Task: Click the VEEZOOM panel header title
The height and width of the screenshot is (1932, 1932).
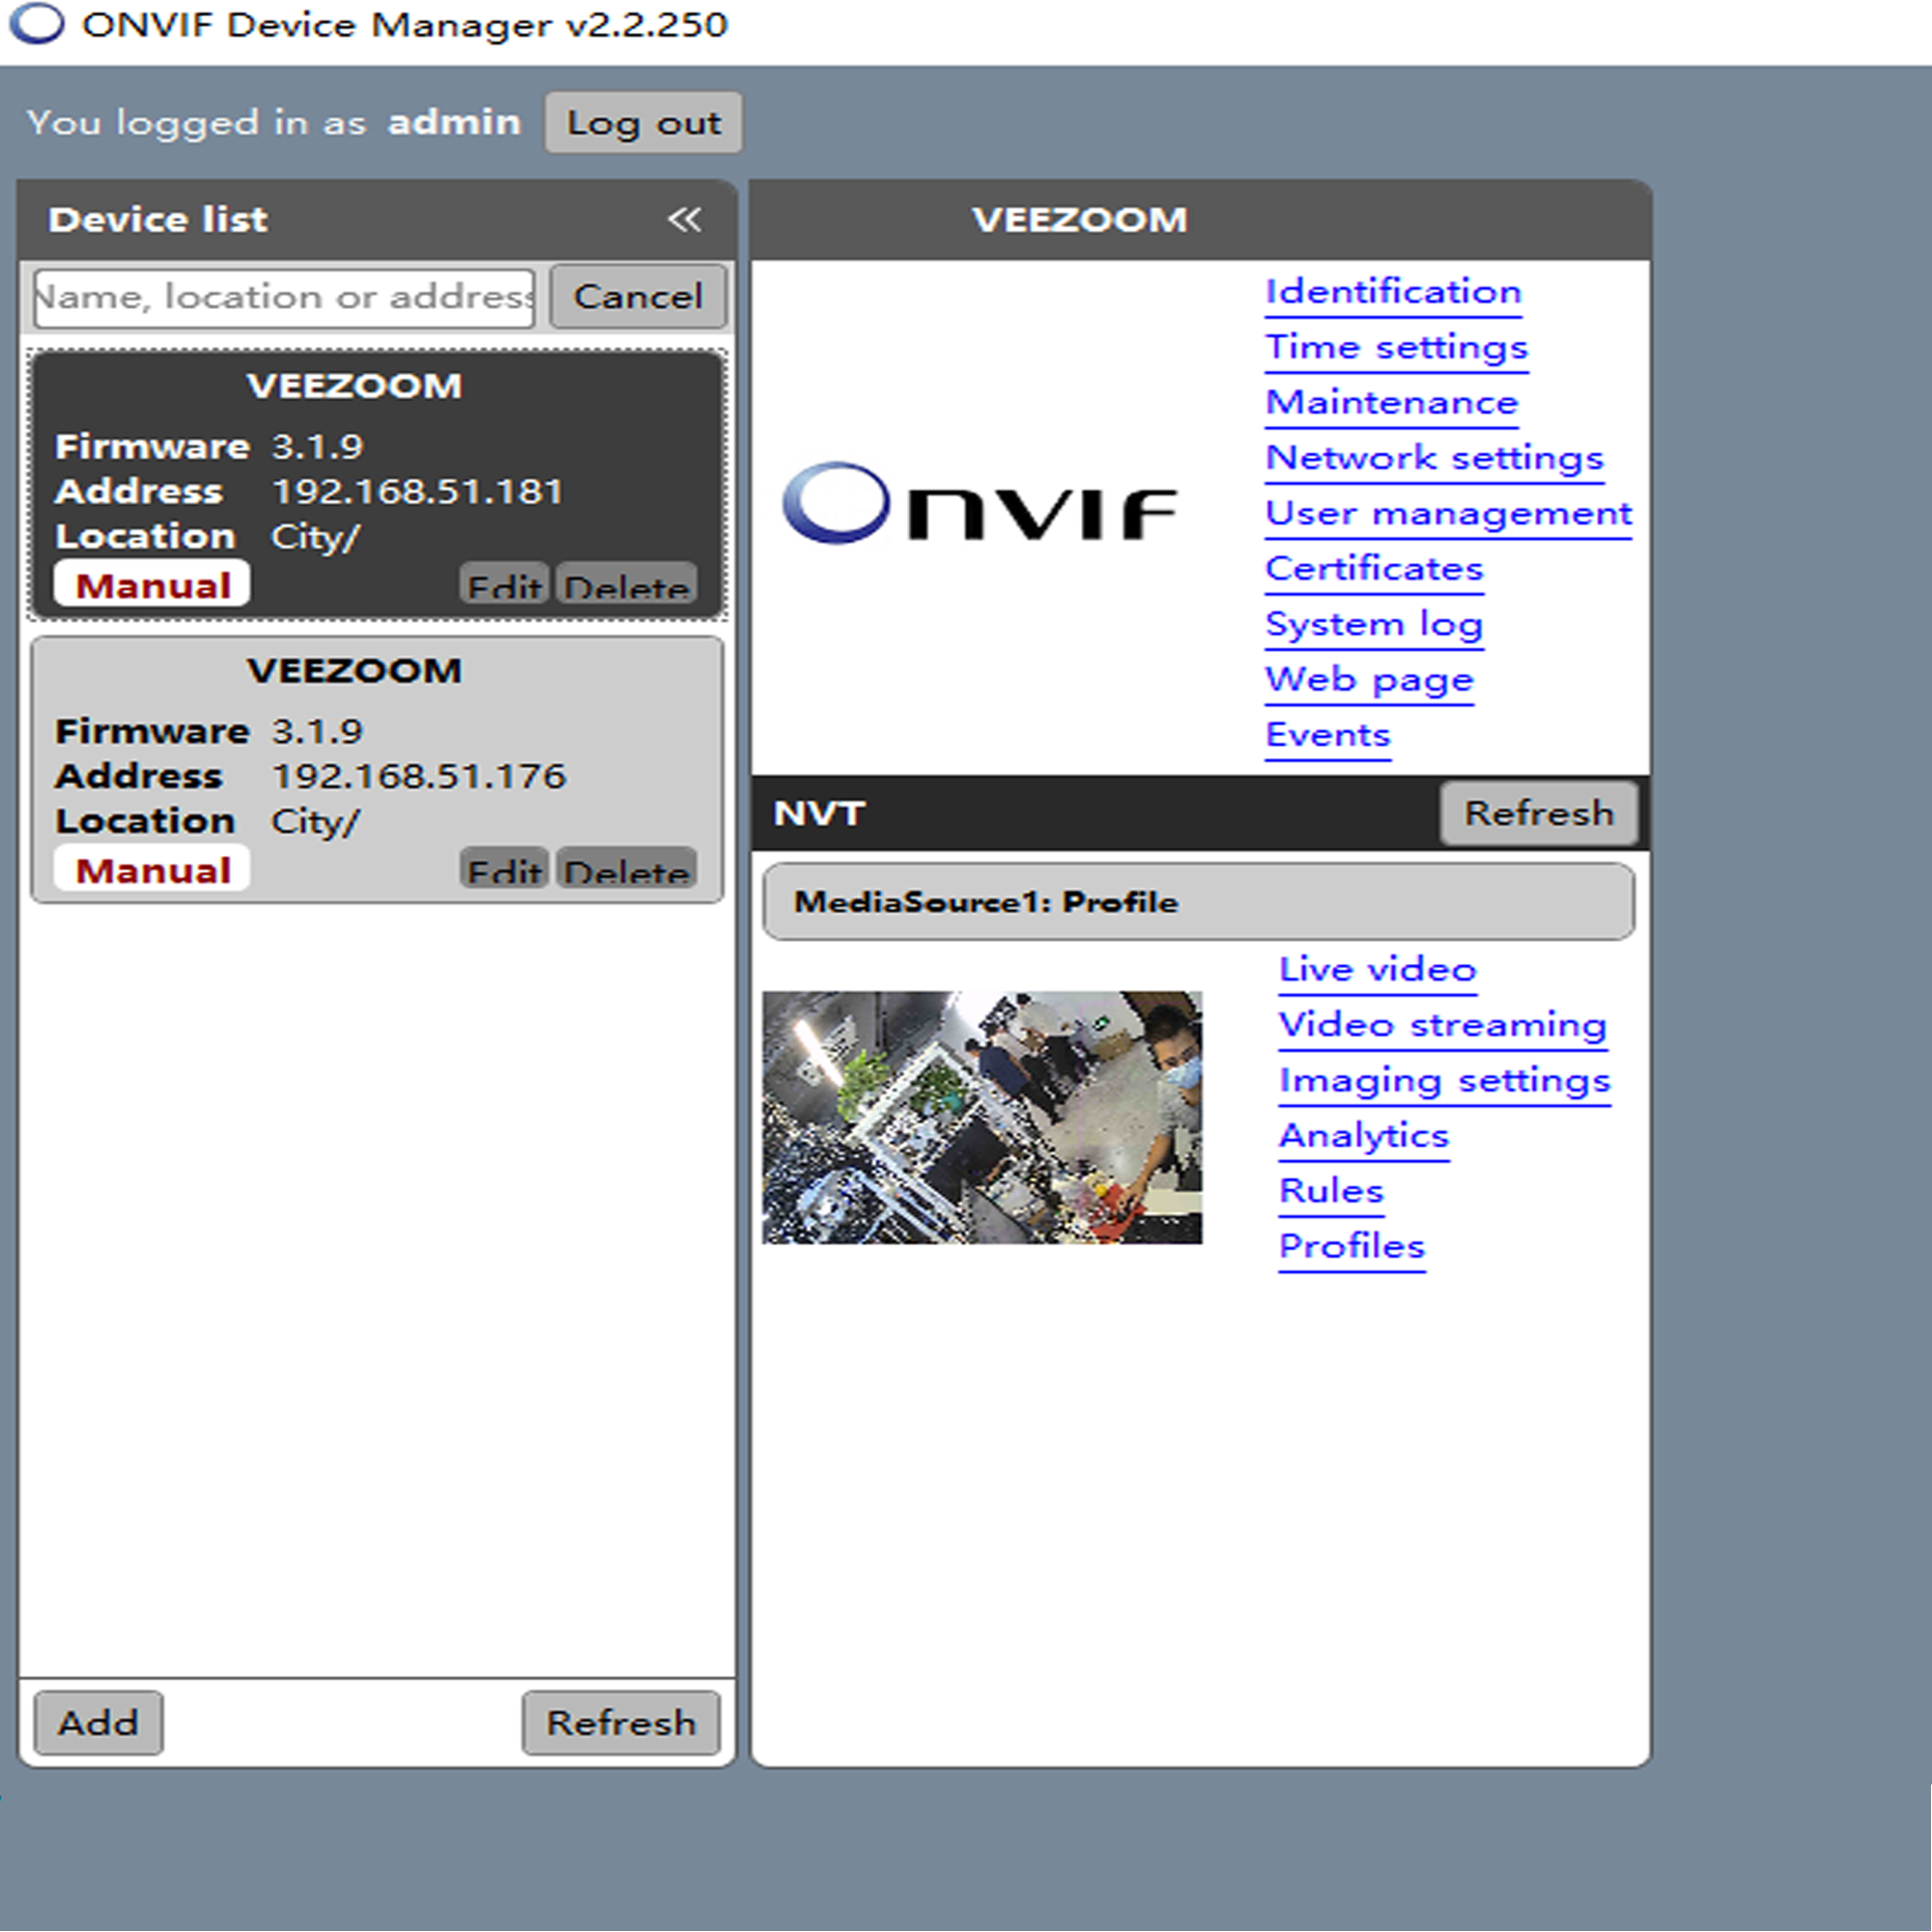Action: (x=1080, y=220)
